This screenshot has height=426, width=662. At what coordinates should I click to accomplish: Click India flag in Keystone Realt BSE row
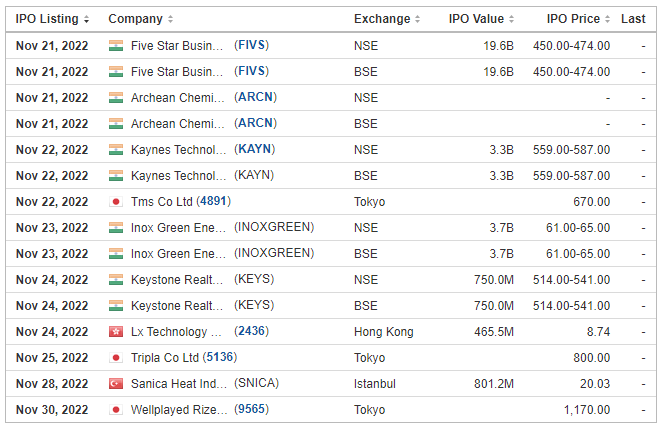pos(116,306)
